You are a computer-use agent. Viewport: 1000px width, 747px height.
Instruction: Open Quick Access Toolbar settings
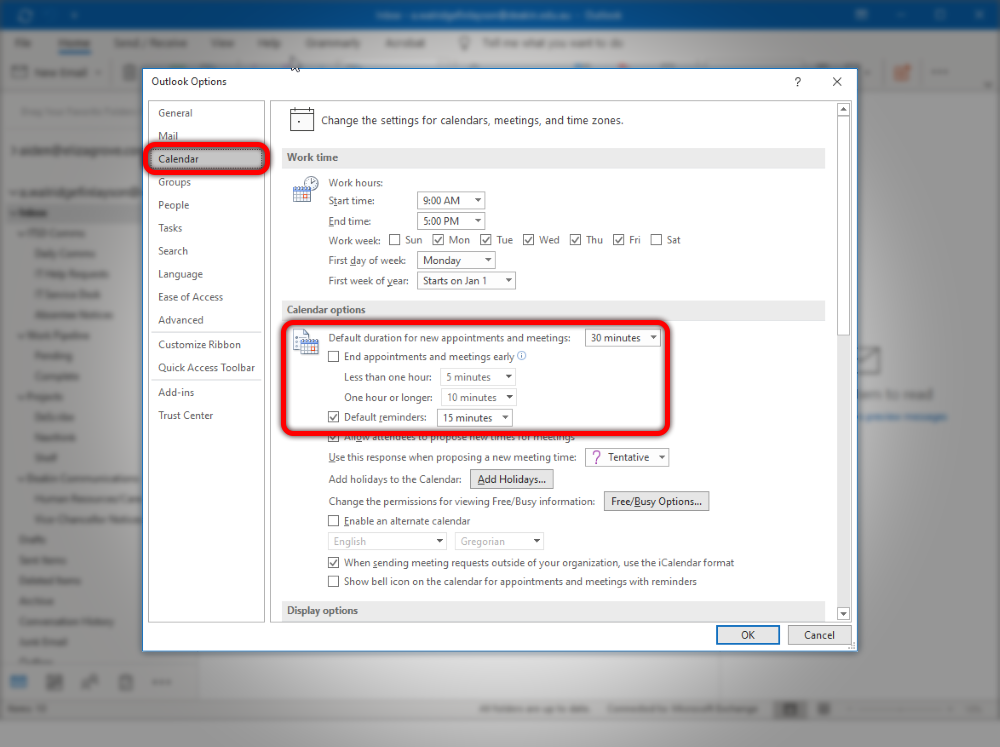click(206, 367)
